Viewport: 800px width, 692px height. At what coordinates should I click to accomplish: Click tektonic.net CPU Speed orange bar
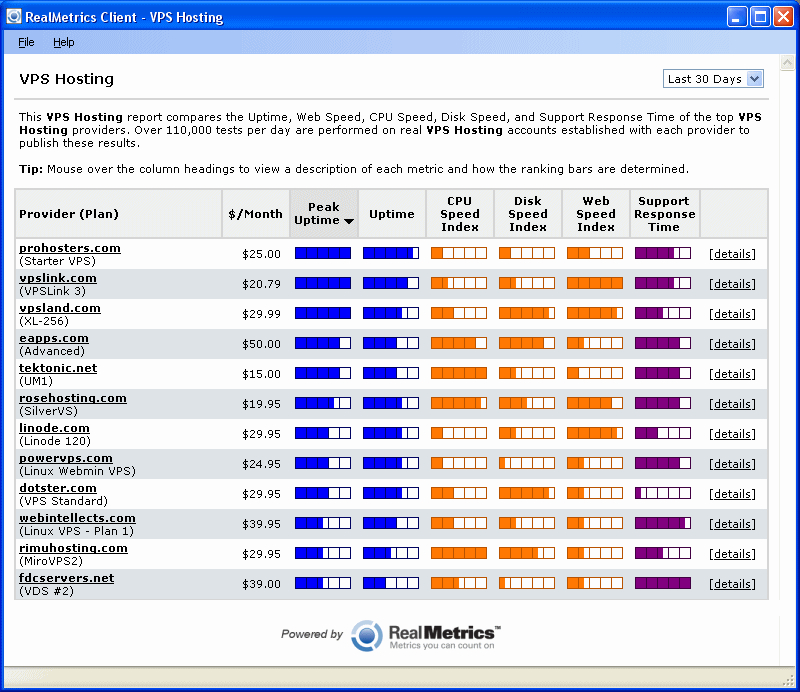coord(459,373)
